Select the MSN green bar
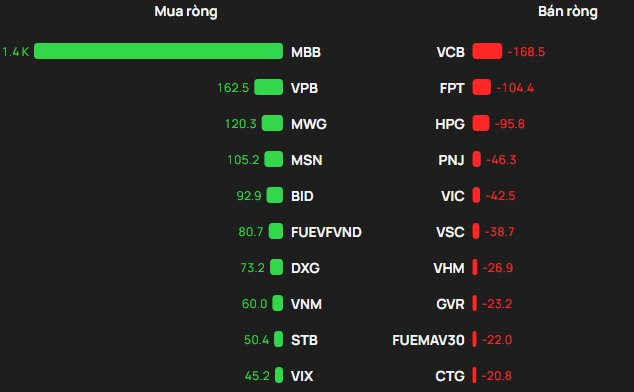The image size is (634, 392). coord(274,159)
